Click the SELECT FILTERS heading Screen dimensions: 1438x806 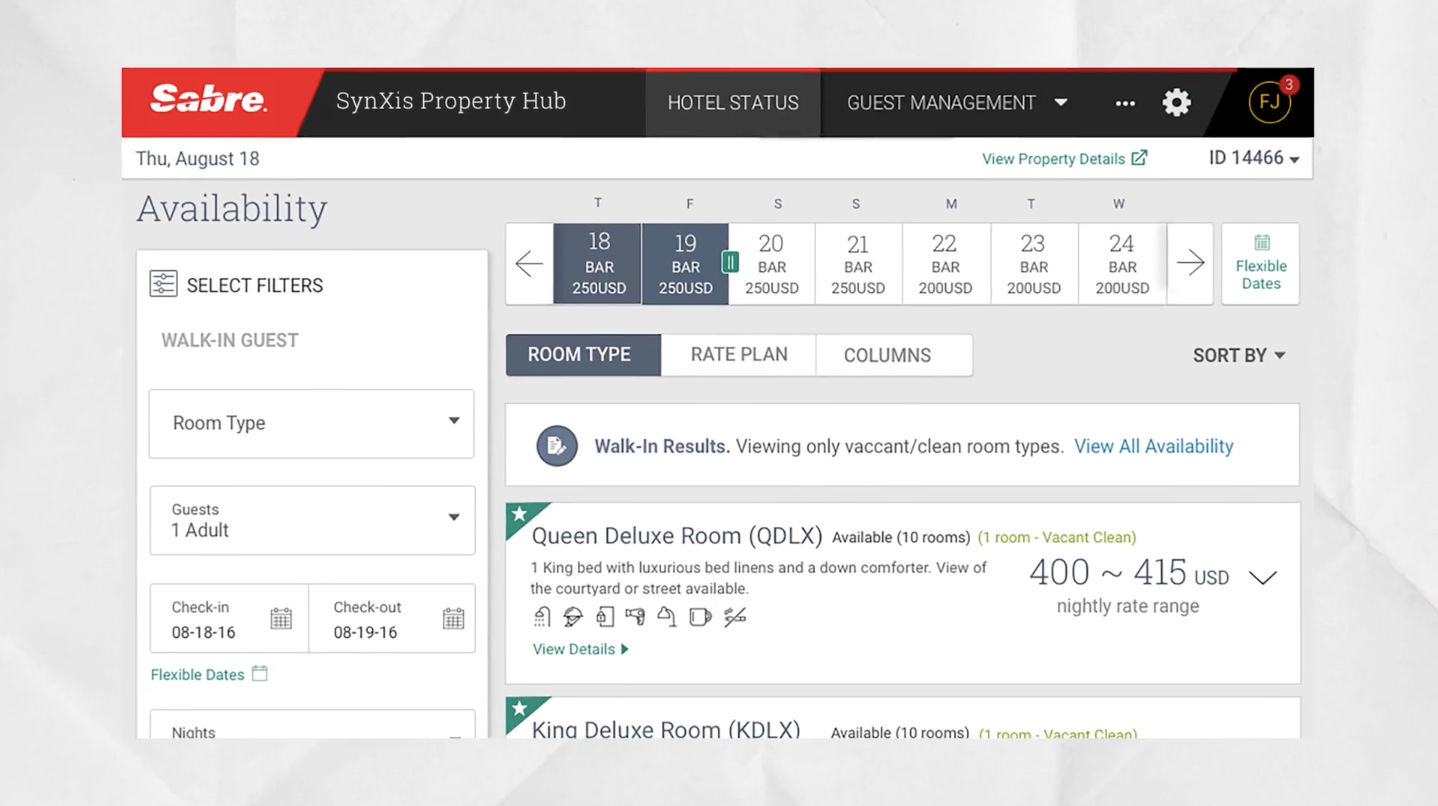(x=255, y=285)
